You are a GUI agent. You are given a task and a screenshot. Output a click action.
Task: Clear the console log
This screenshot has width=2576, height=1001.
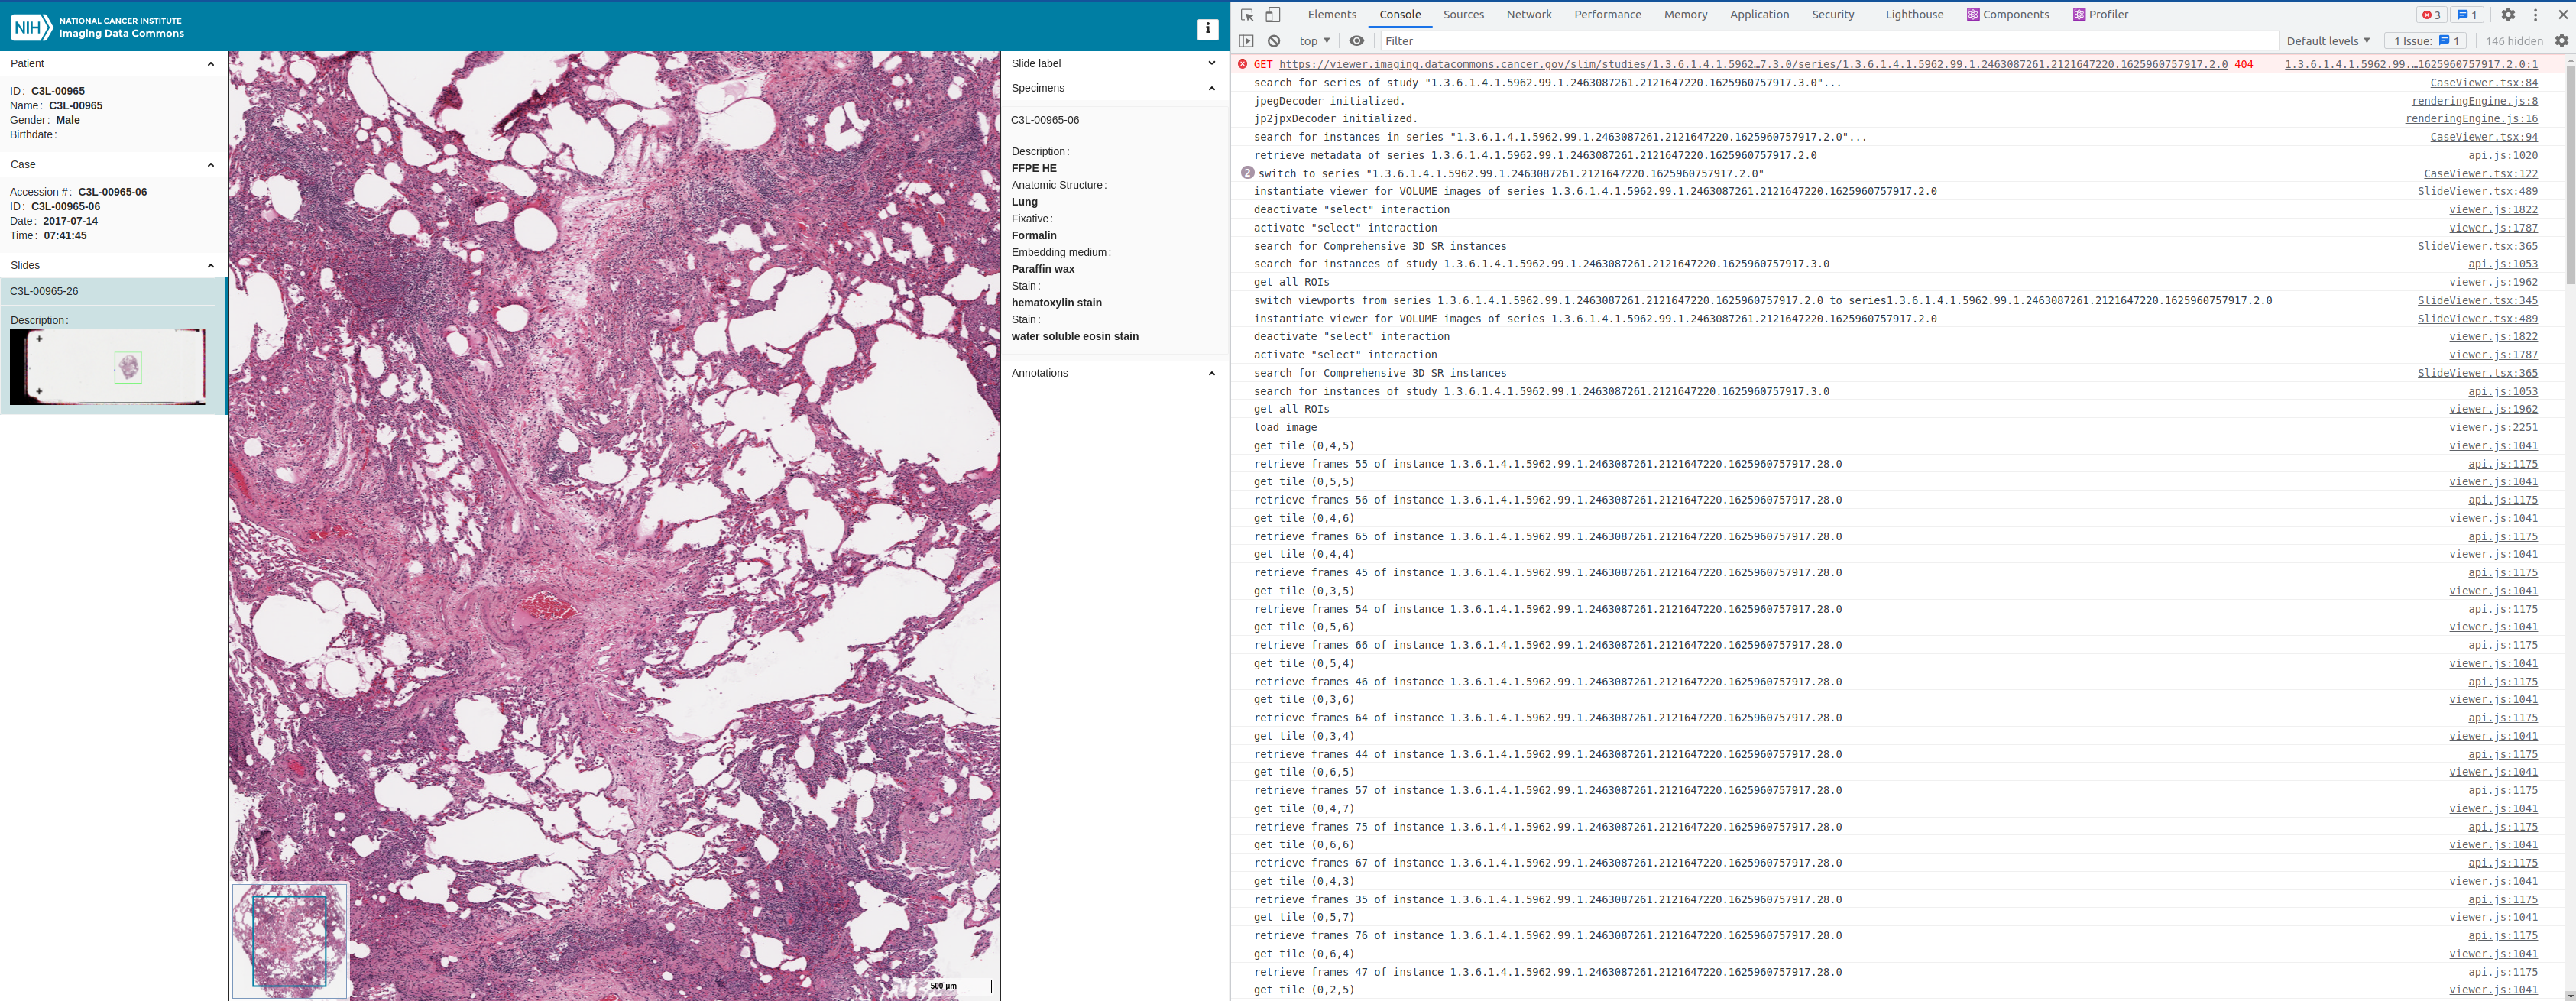tap(1274, 41)
